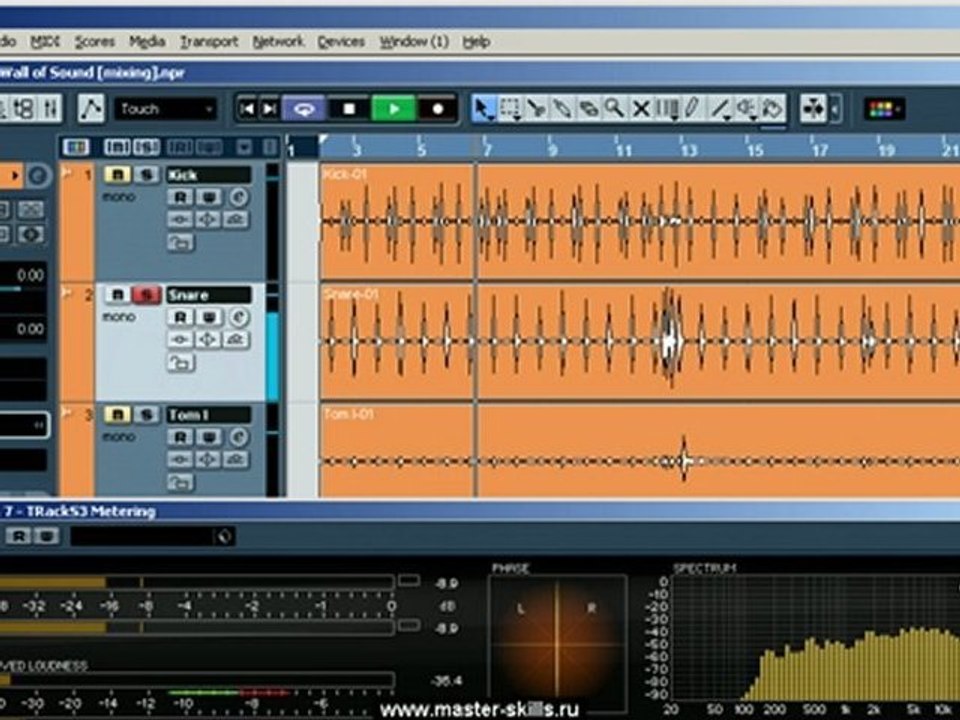Select the Line tool
960x720 pixels.
pyautogui.click(x=719, y=109)
